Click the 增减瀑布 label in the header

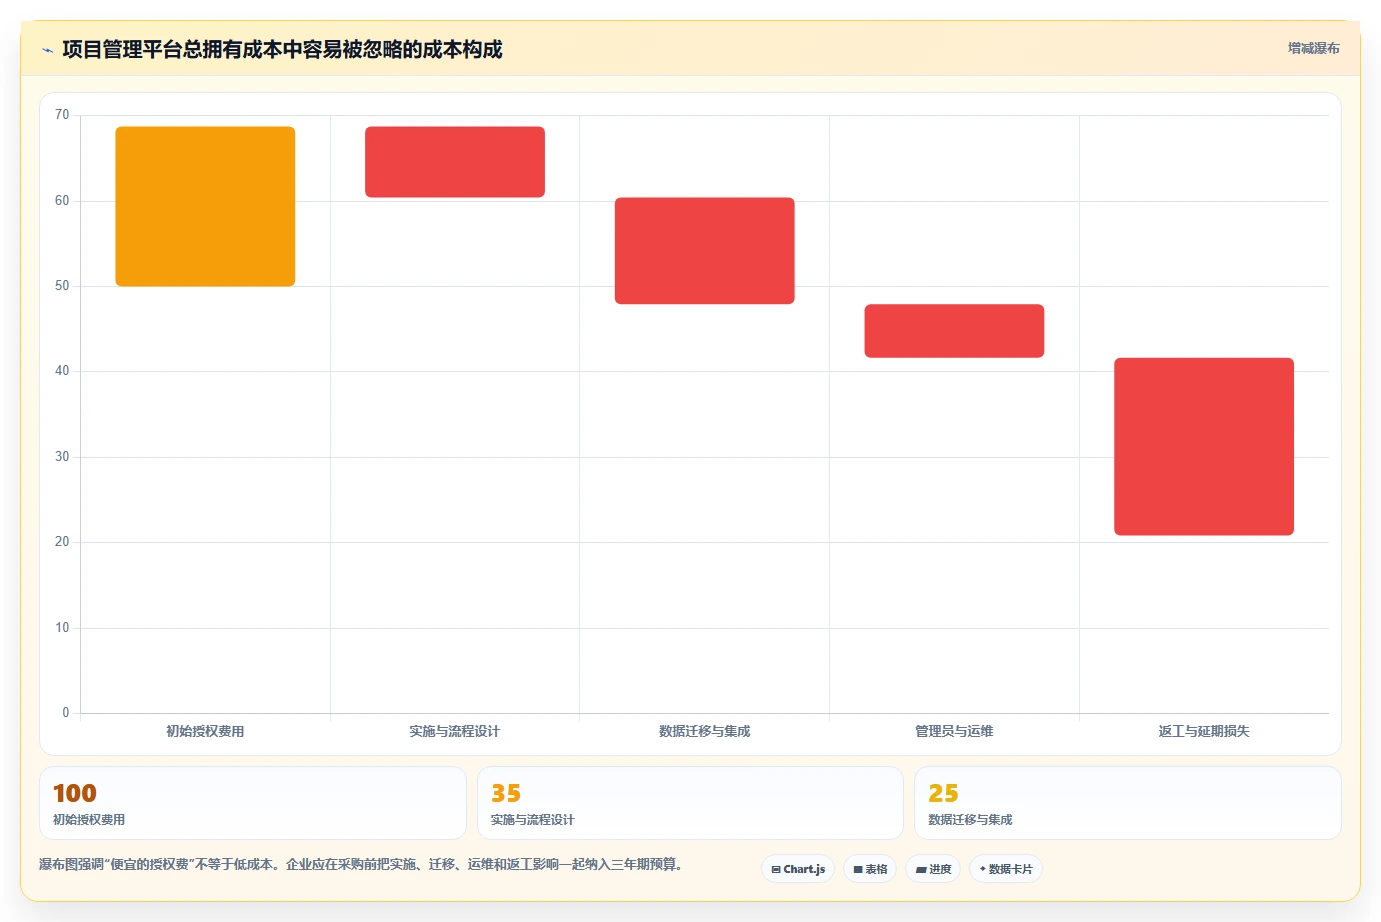click(x=1313, y=48)
